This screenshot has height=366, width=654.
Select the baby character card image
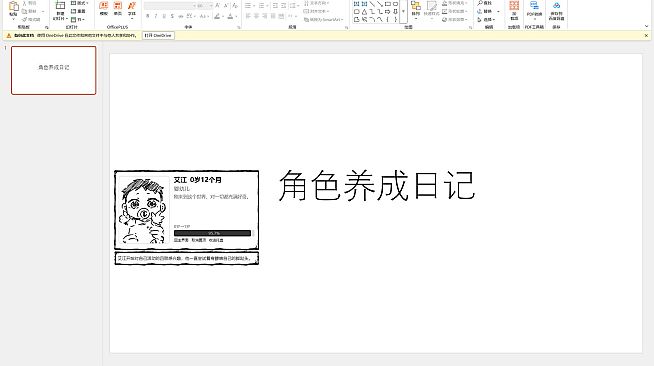[186, 217]
